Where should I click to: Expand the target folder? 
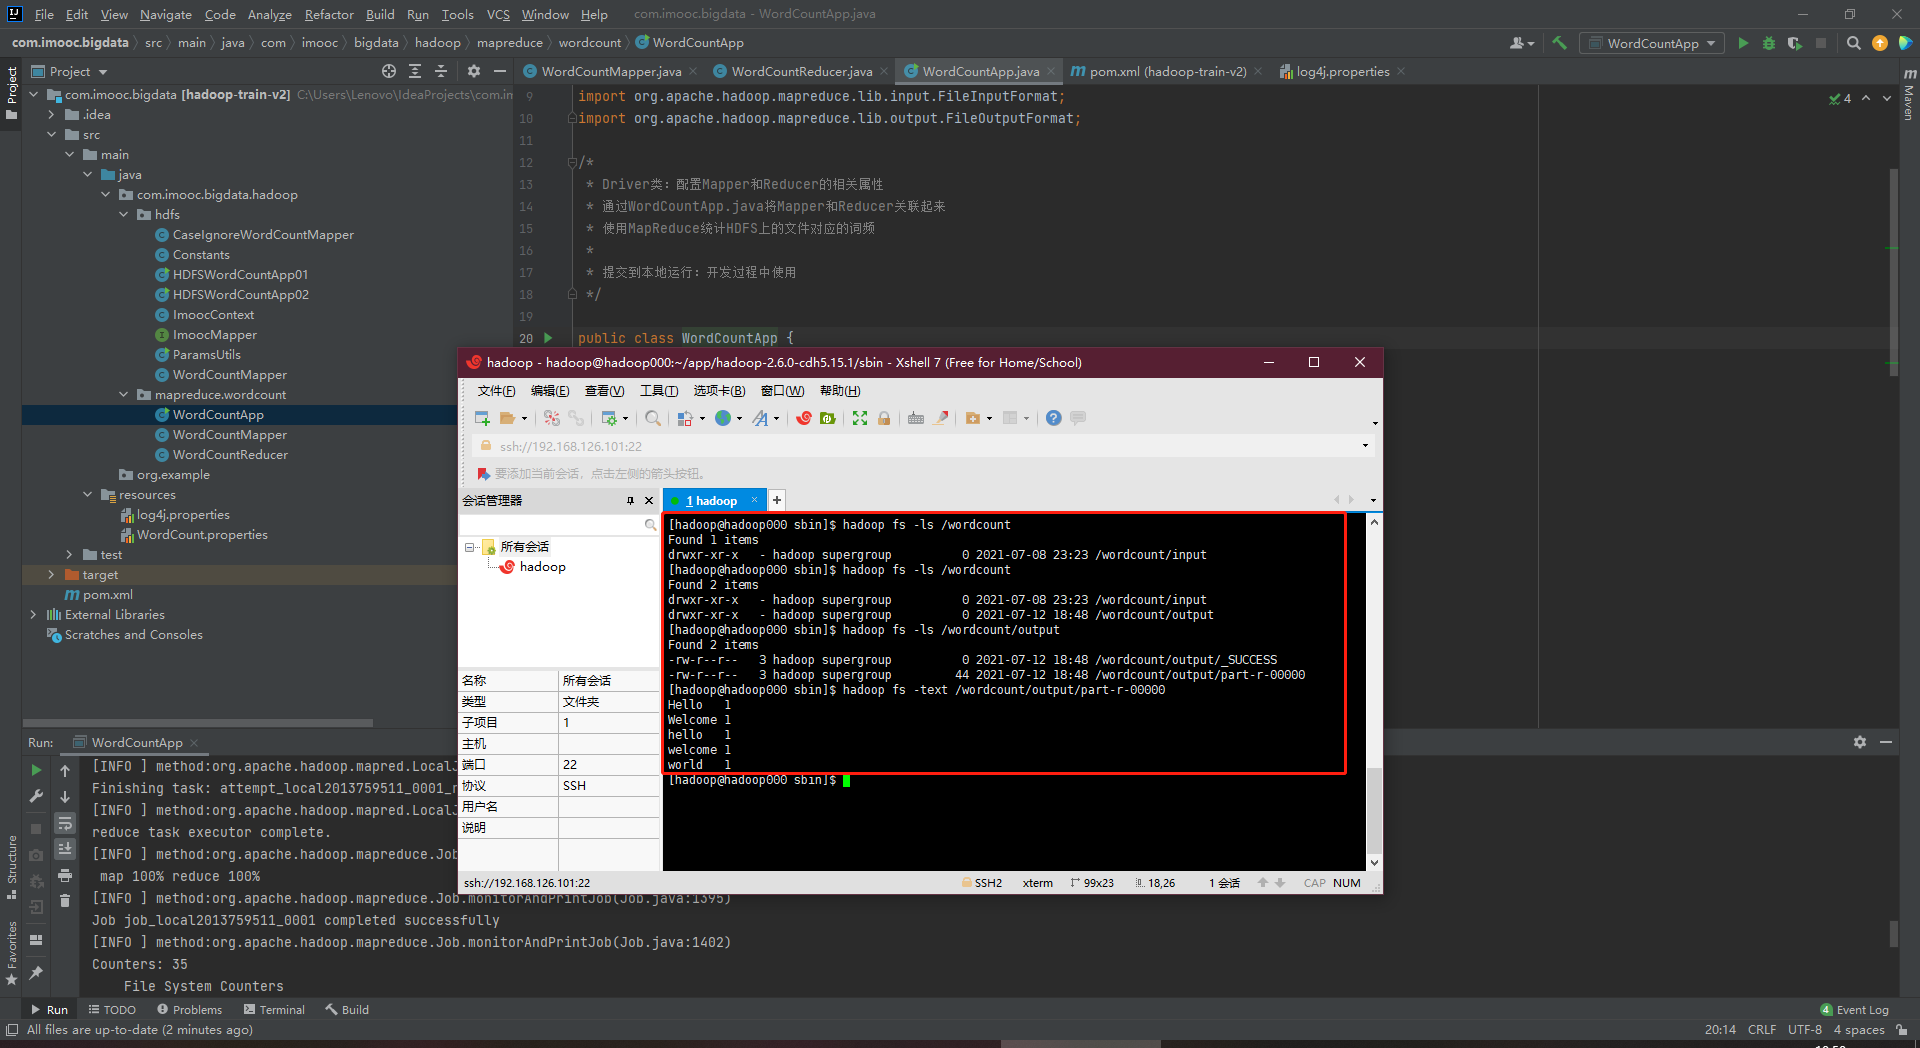[52, 574]
